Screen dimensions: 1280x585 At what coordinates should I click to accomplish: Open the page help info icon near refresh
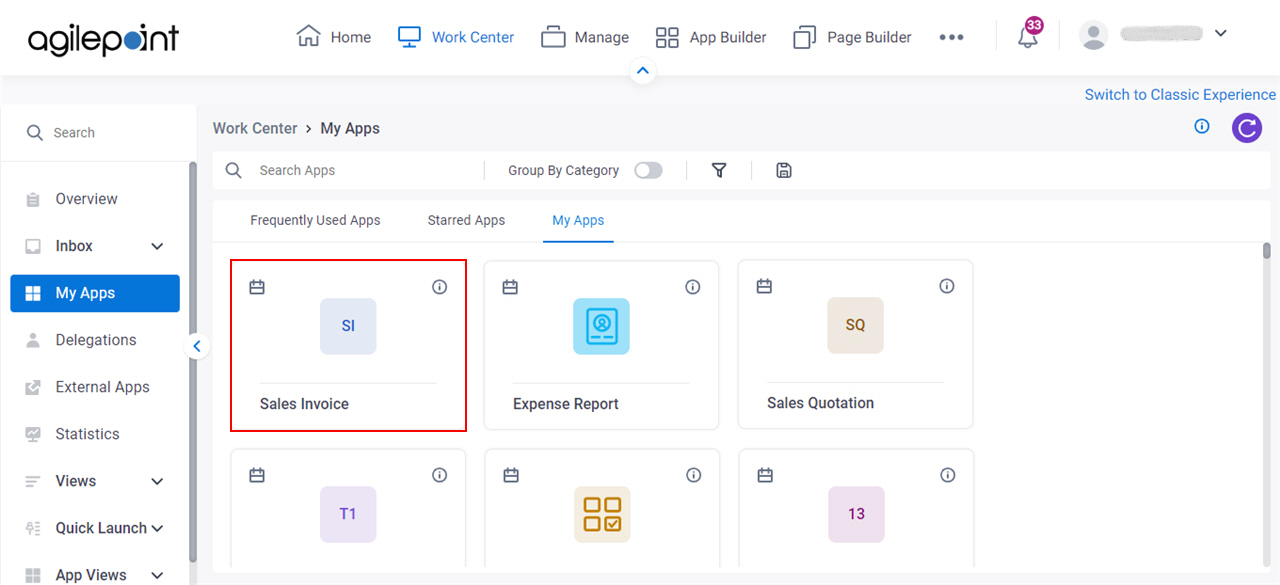coord(1202,126)
